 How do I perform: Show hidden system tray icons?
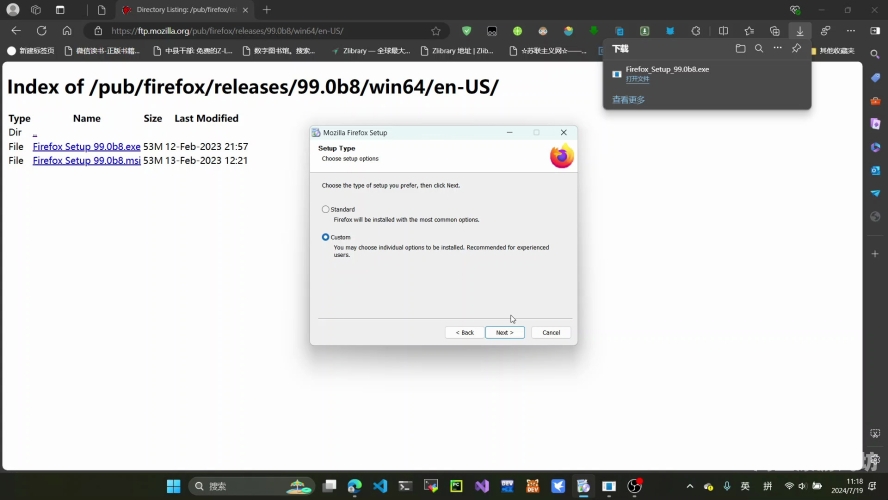click(689, 486)
